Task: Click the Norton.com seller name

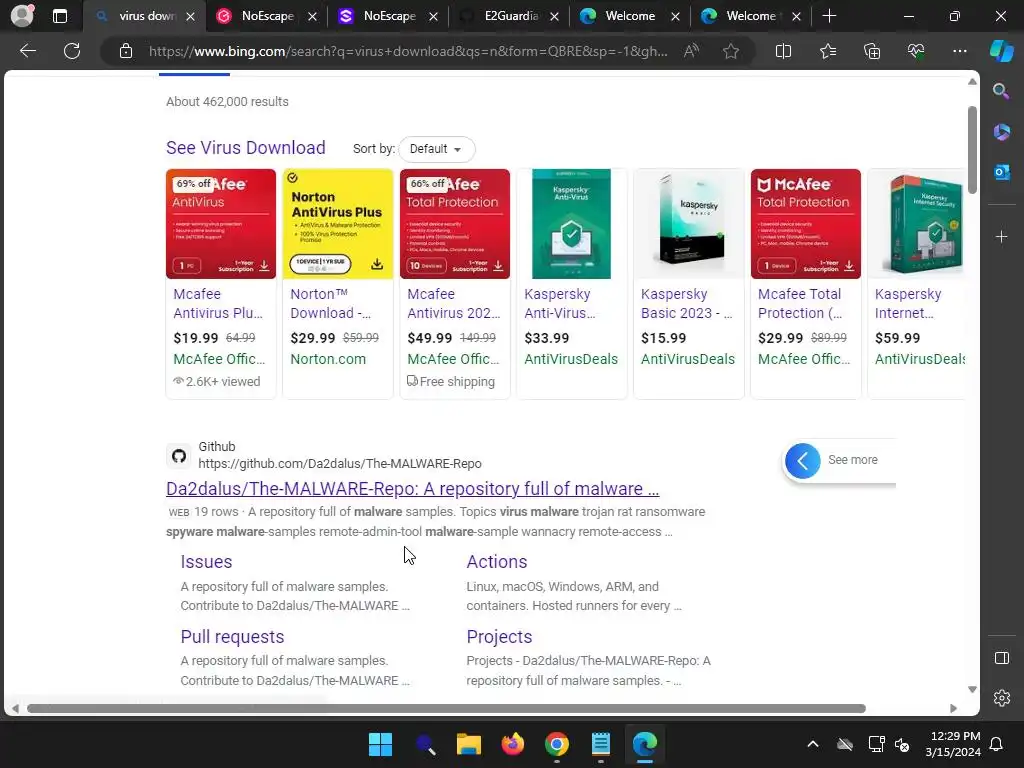Action: 328,359
